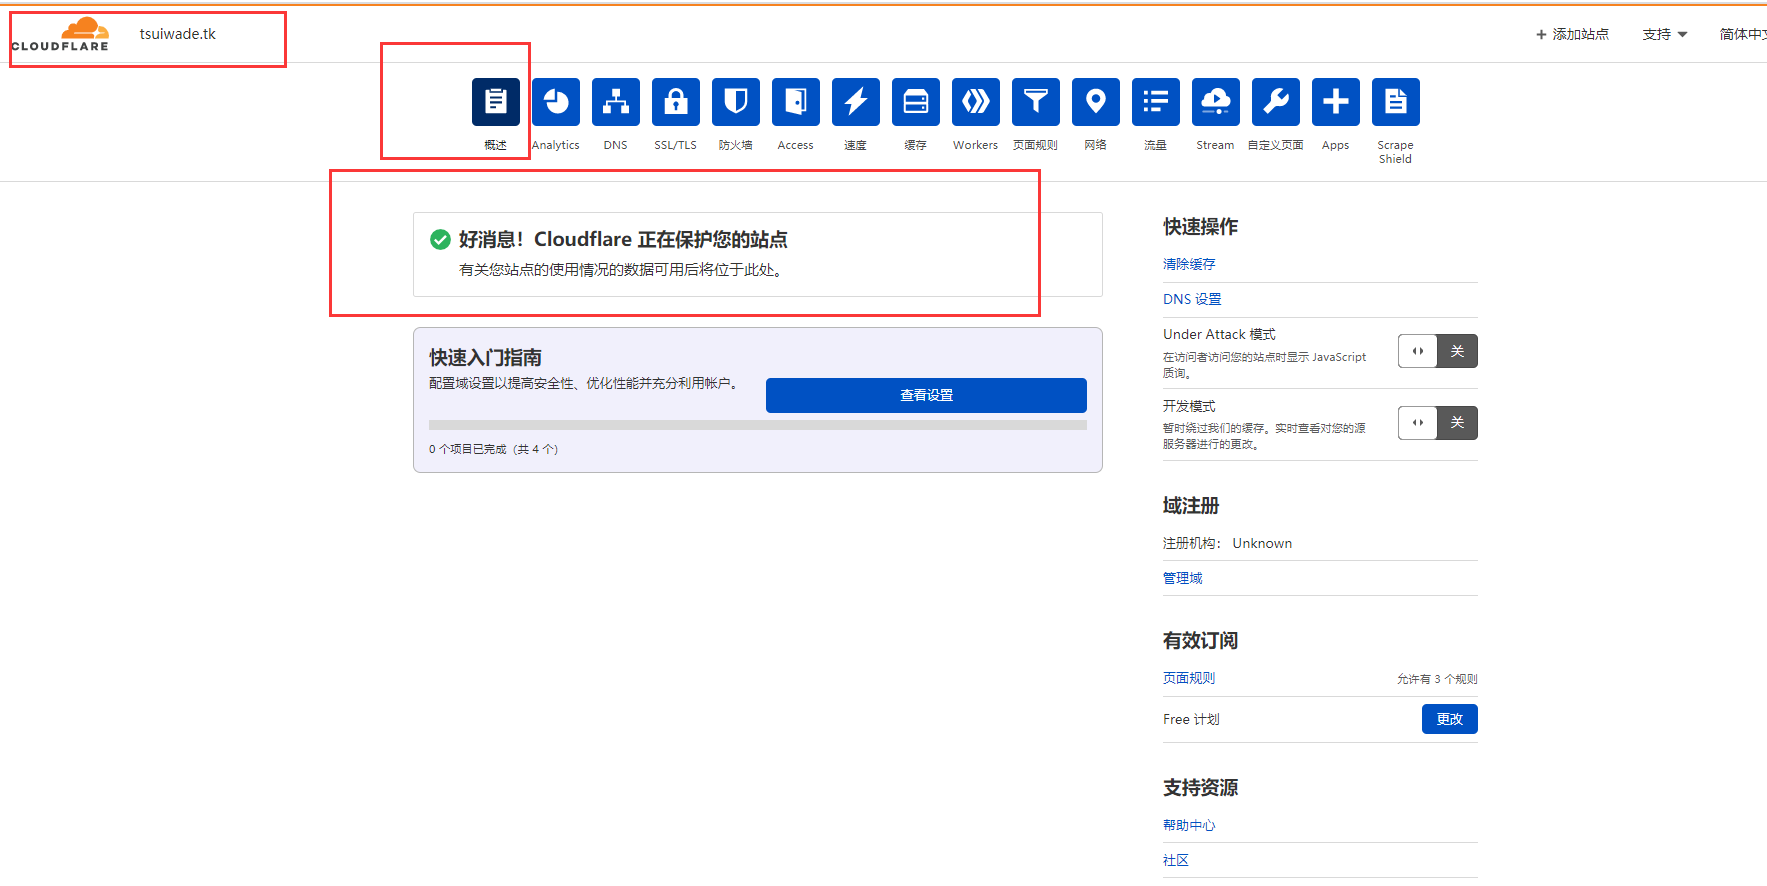Click the 支持资源 heading
This screenshot has width=1767, height=886.
click(1201, 788)
